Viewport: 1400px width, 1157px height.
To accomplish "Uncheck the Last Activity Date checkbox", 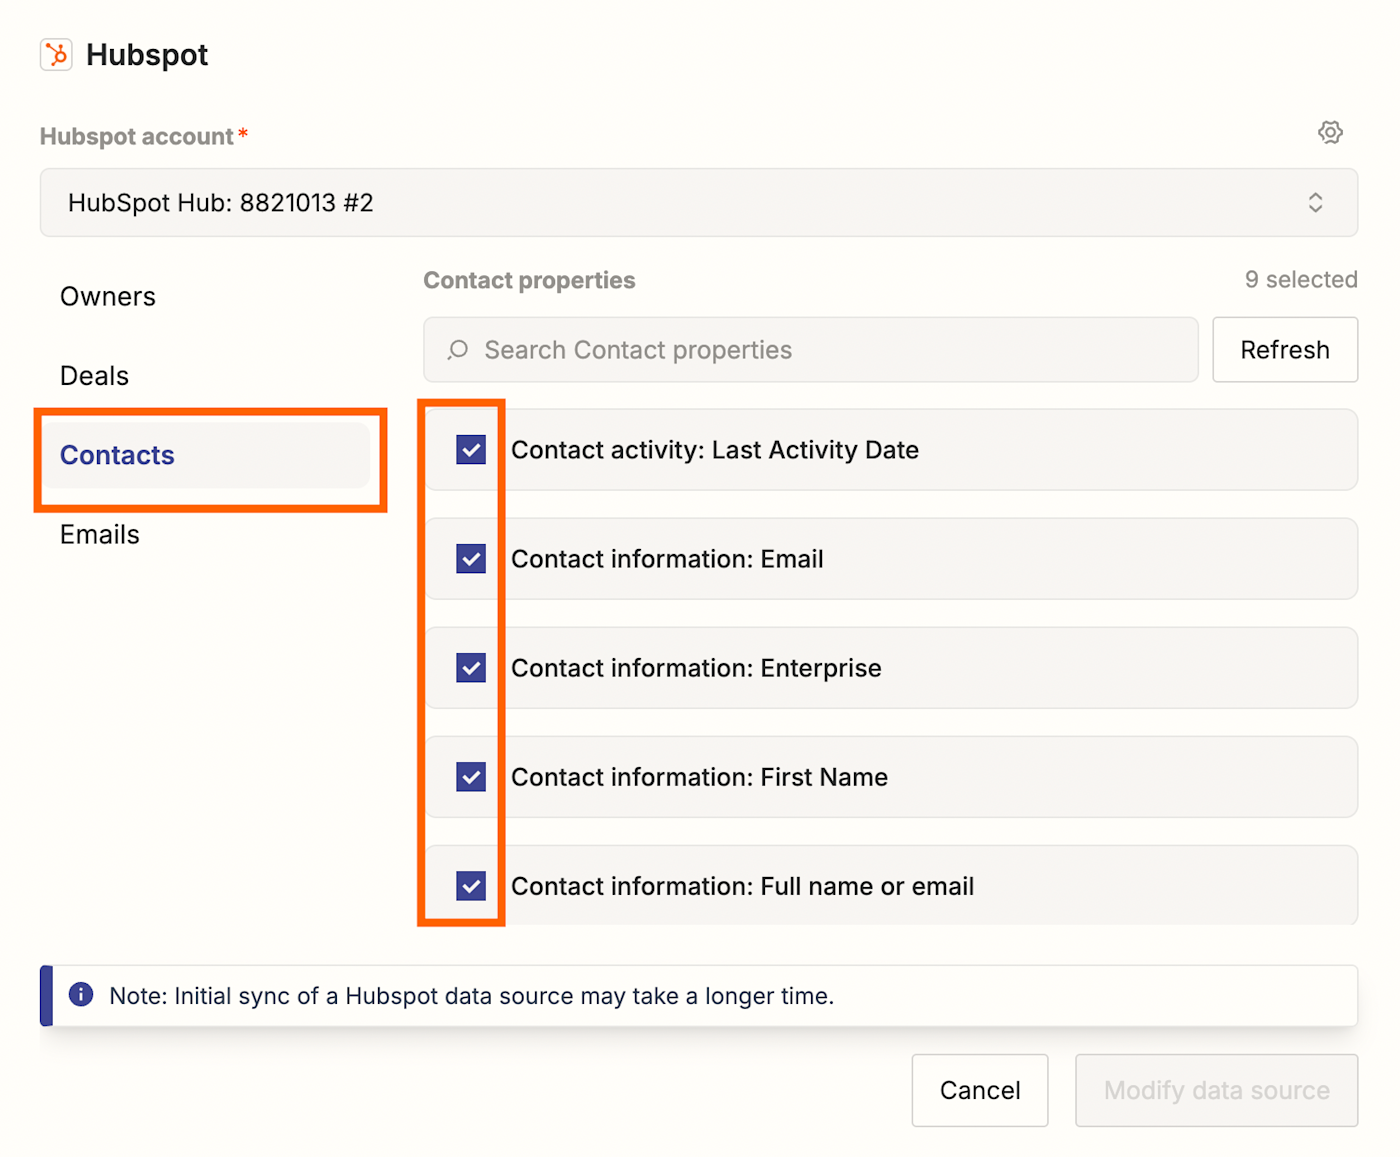I will 471,450.
